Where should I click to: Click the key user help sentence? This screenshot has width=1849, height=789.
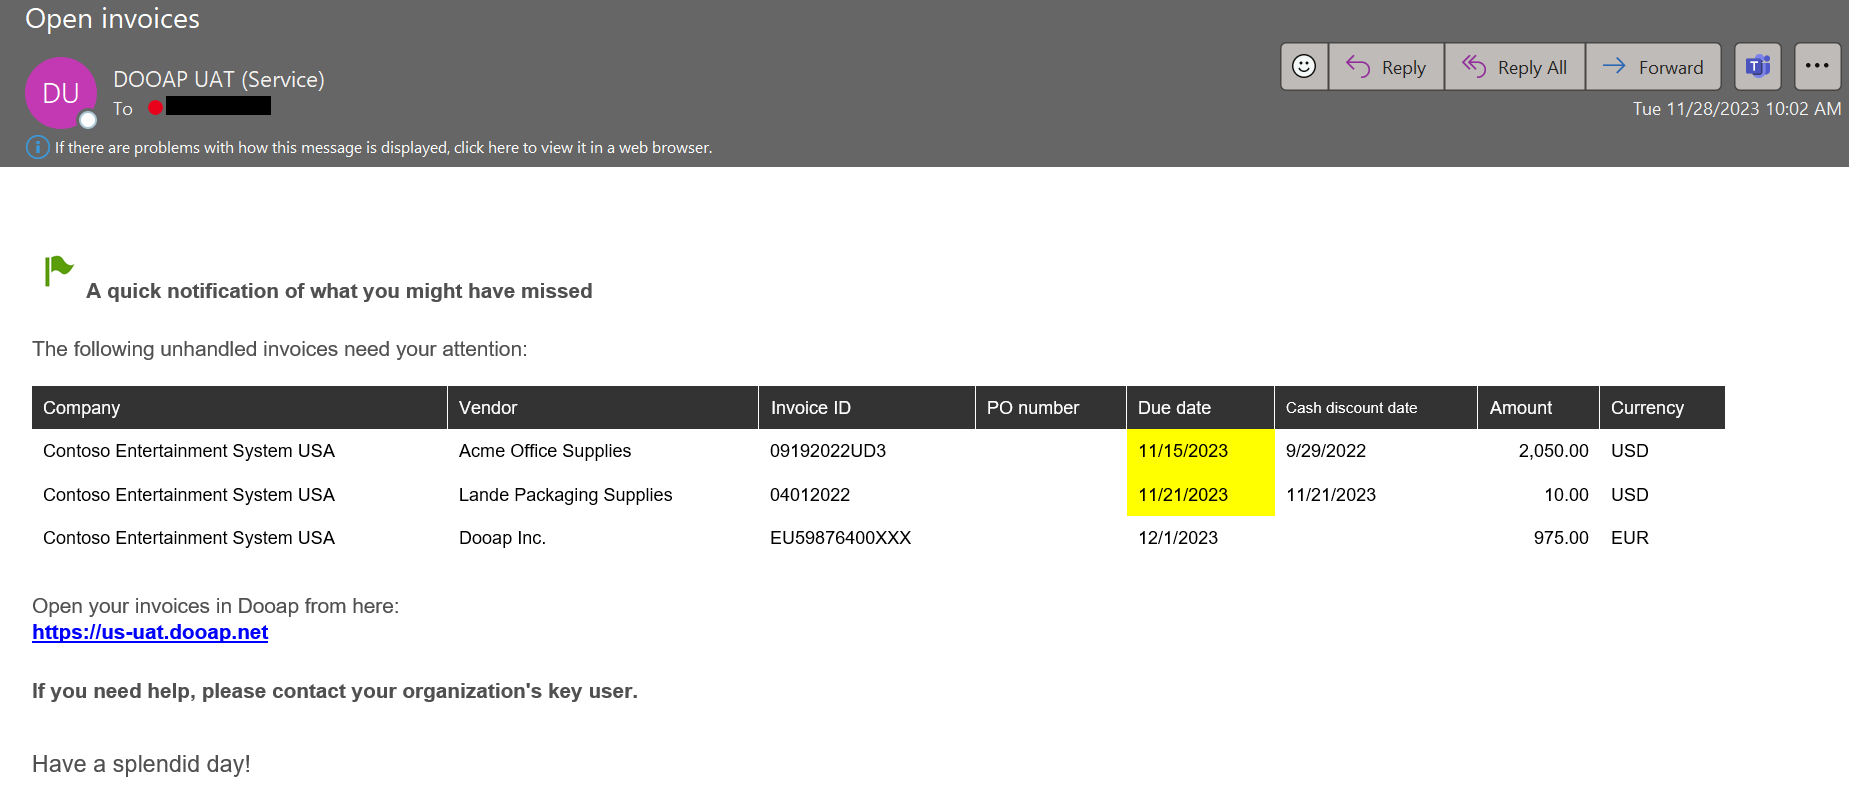[335, 691]
